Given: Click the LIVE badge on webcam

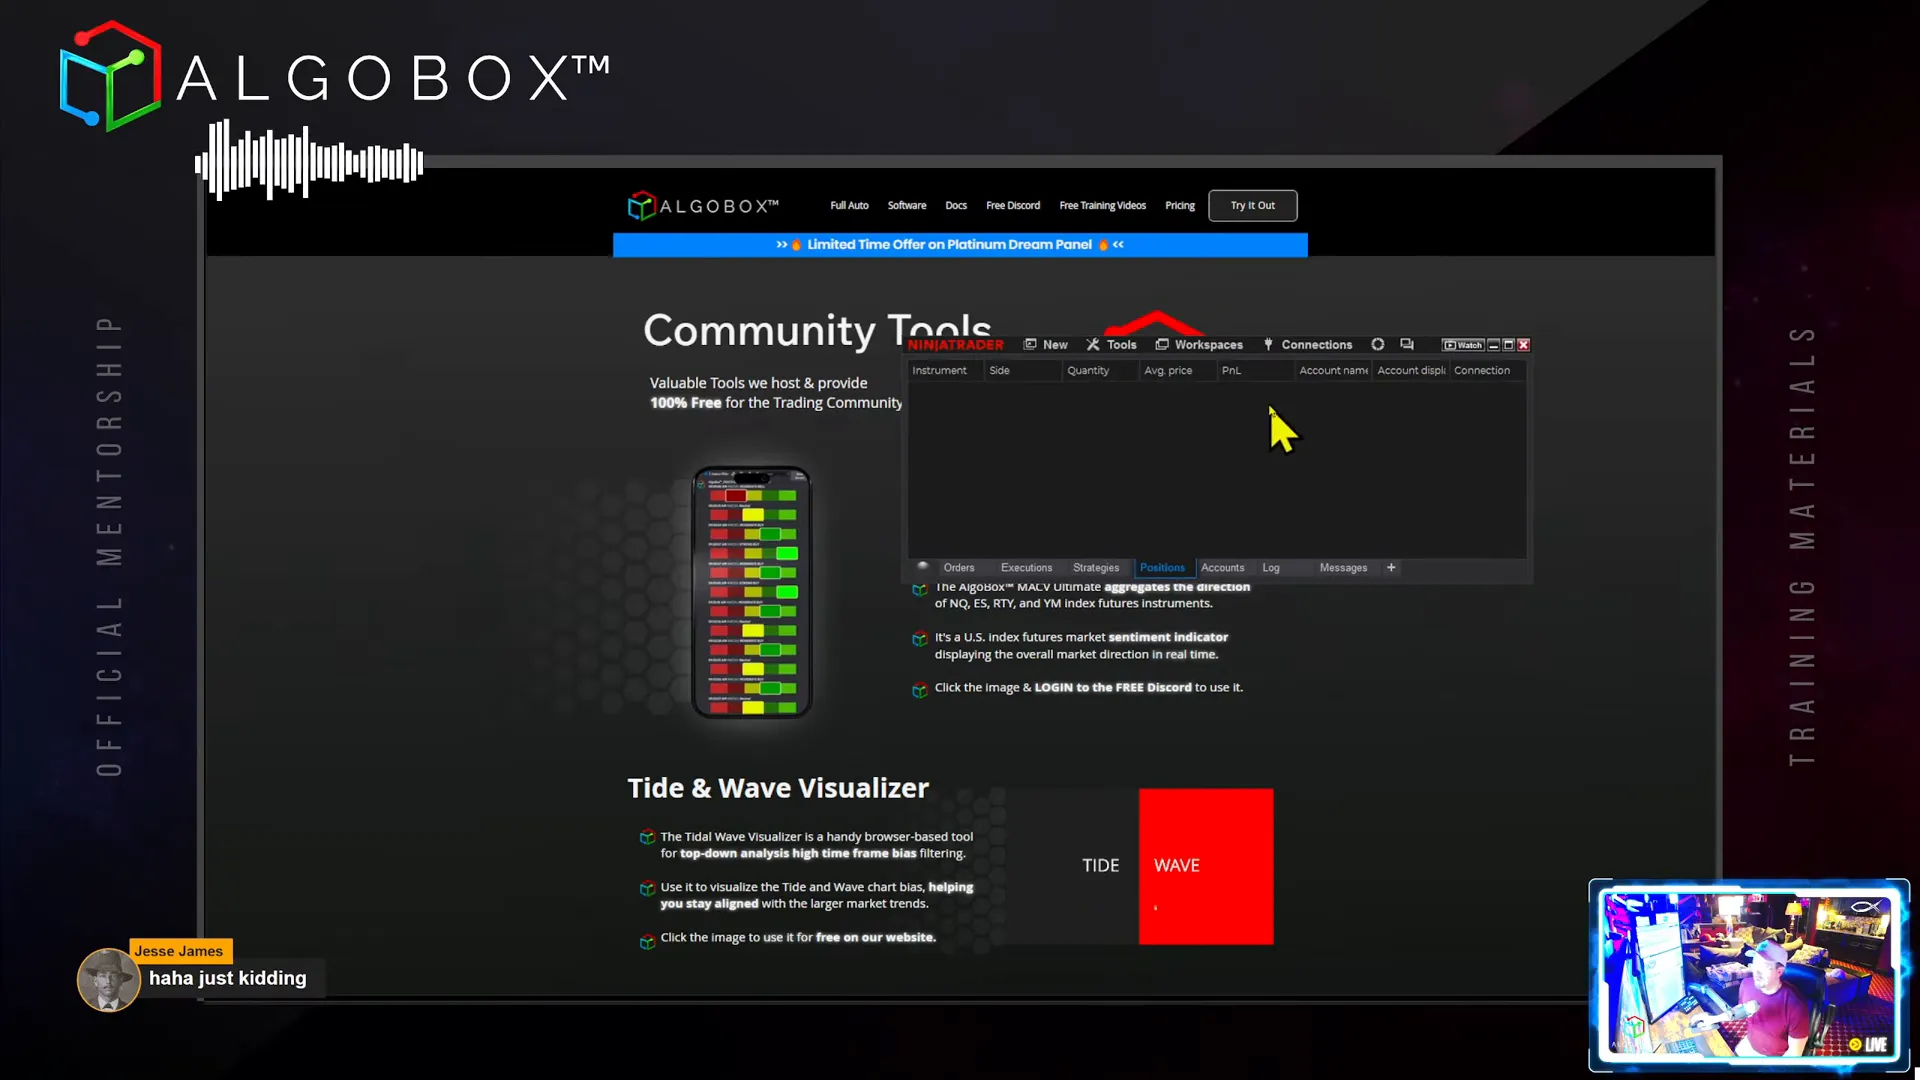Looking at the screenshot, I should [x=1868, y=1044].
